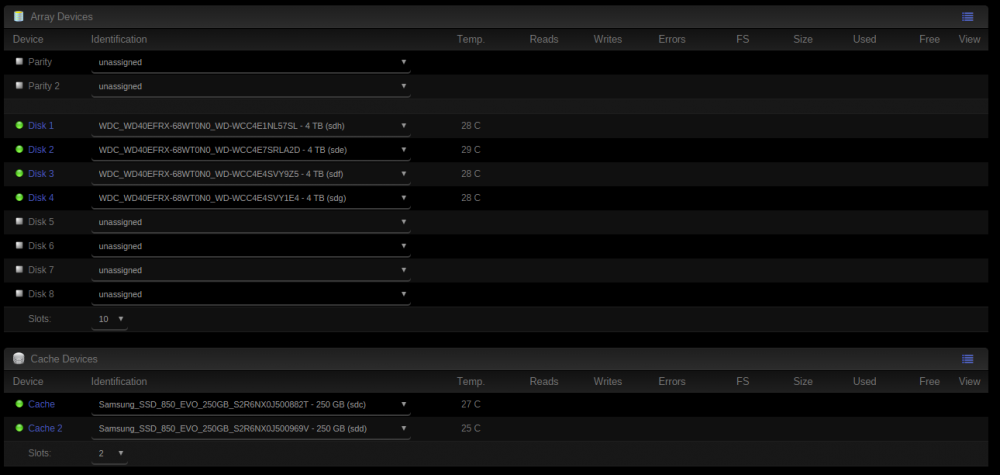Open the Parity 2 device assignment dropdown

pos(251,86)
